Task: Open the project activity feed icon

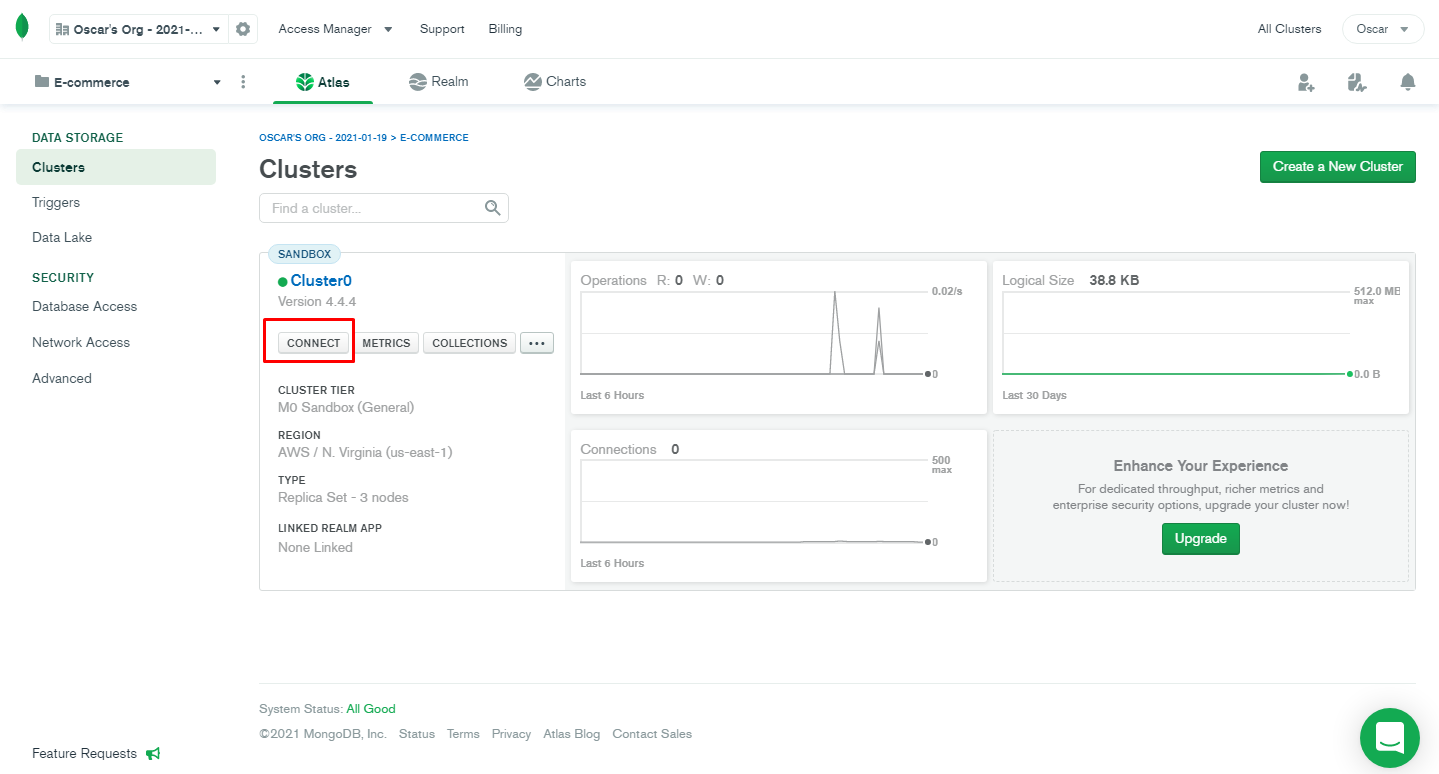Action: pos(1356,82)
